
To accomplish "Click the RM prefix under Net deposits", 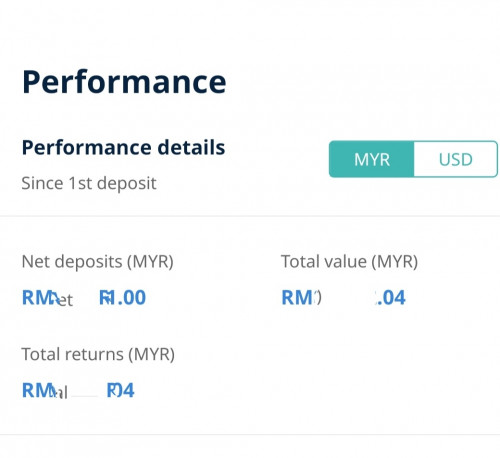I will pos(35,297).
